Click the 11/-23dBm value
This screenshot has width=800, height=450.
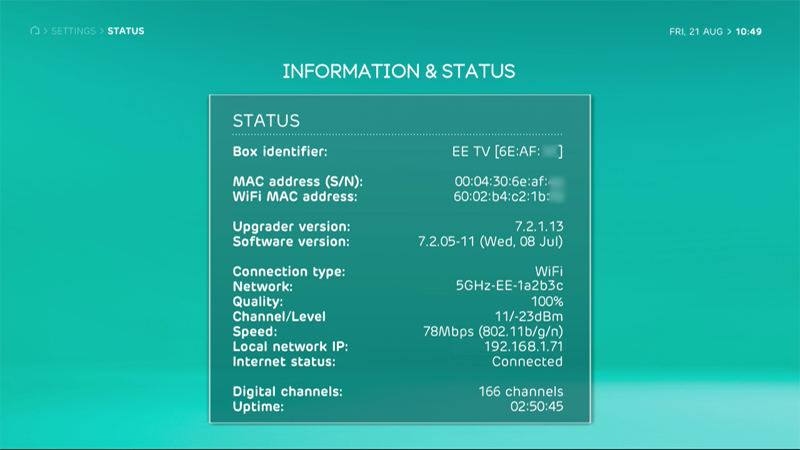coord(529,316)
